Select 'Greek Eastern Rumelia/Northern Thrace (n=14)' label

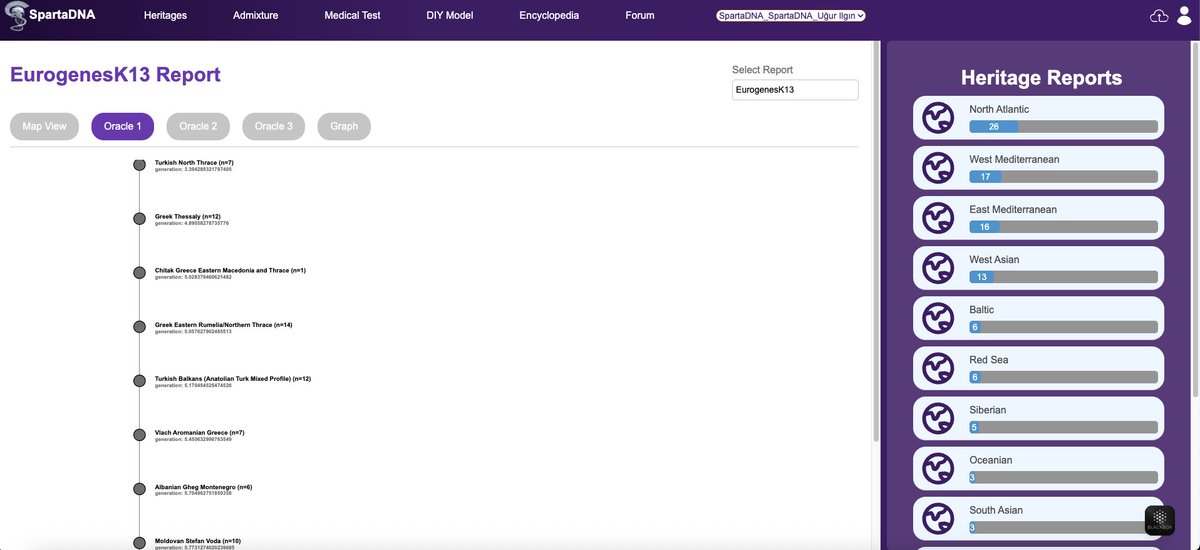click(x=224, y=324)
